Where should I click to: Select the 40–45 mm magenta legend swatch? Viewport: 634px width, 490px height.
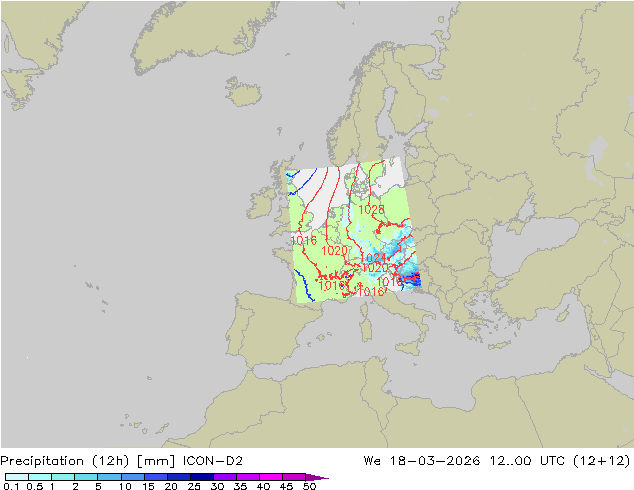271,477
